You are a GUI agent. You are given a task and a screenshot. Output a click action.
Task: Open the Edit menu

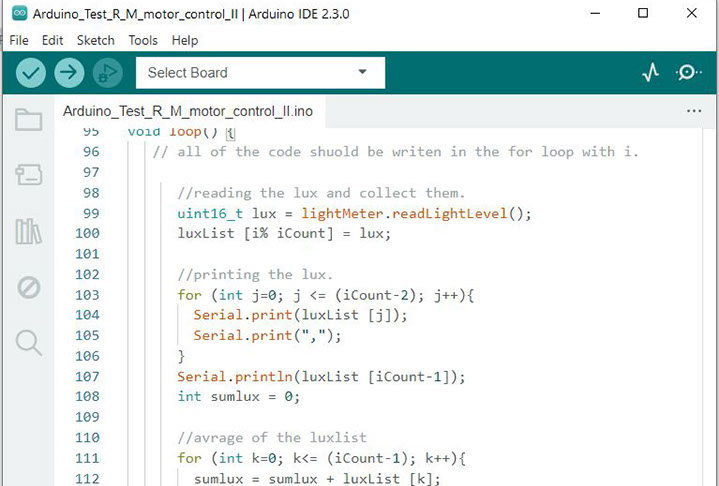pos(53,40)
